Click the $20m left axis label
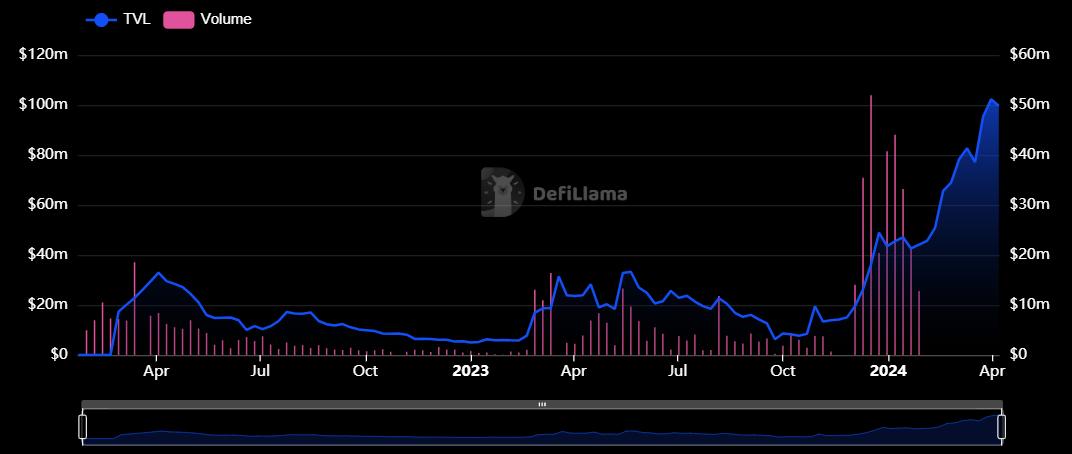Image resolution: width=1072 pixels, height=454 pixels. [x=47, y=304]
